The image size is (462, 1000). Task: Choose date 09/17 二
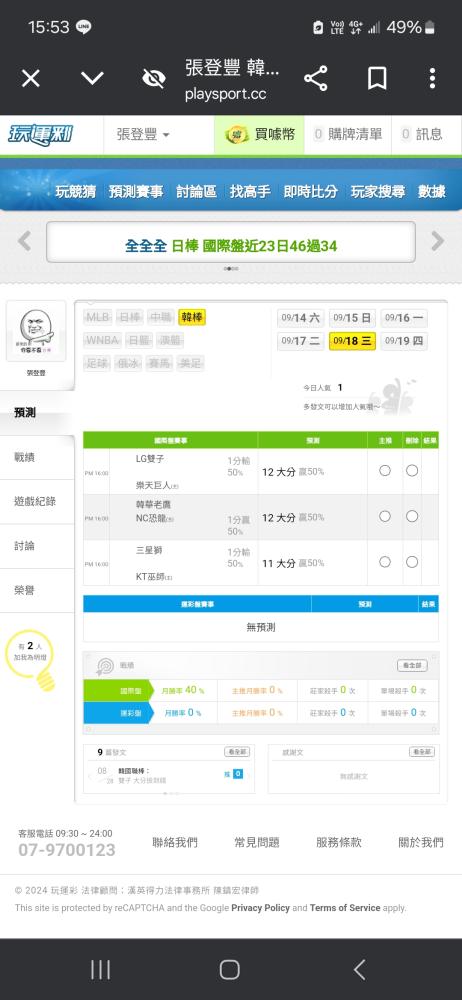pyautogui.click(x=301, y=341)
